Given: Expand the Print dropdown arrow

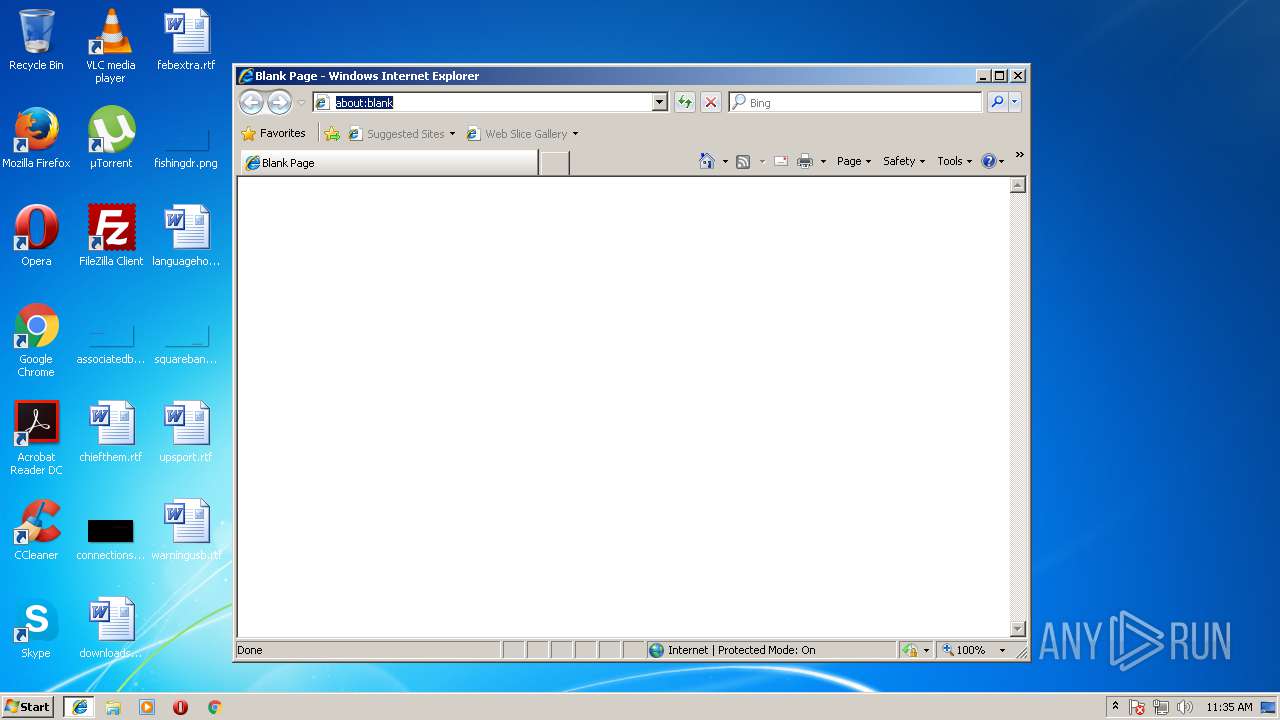Looking at the screenshot, I should click(x=823, y=161).
